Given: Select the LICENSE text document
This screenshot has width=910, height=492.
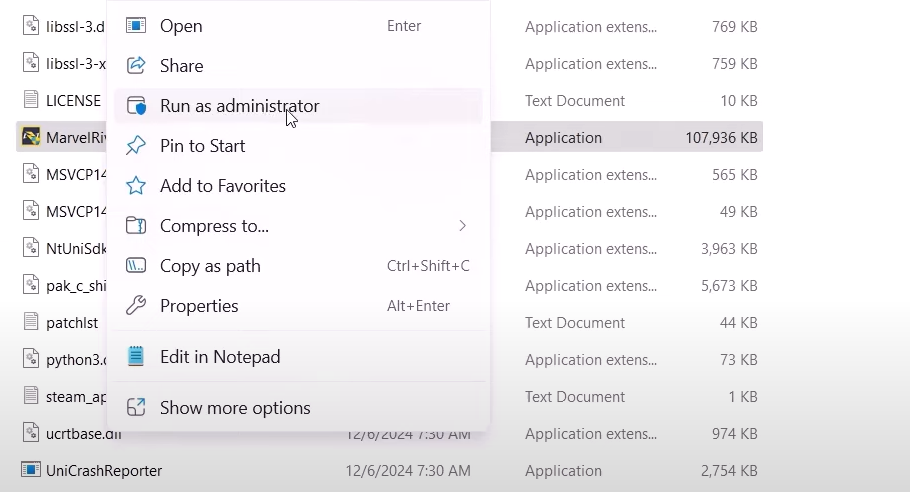Looking at the screenshot, I should coord(73,101).
